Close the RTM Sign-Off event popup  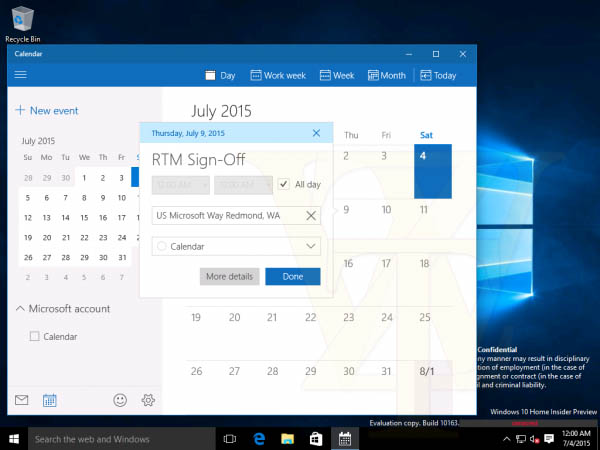316,133
